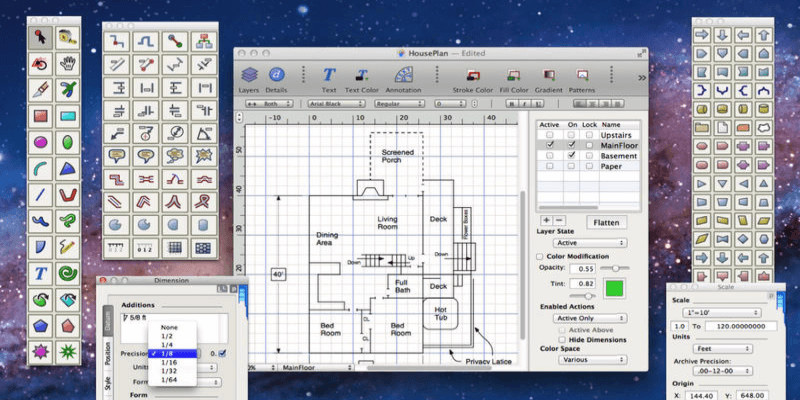Image resolution: width=800 pixels, height=400 pixels.
Task: Select the blue diagonal line tool
Action: [40, 194]
